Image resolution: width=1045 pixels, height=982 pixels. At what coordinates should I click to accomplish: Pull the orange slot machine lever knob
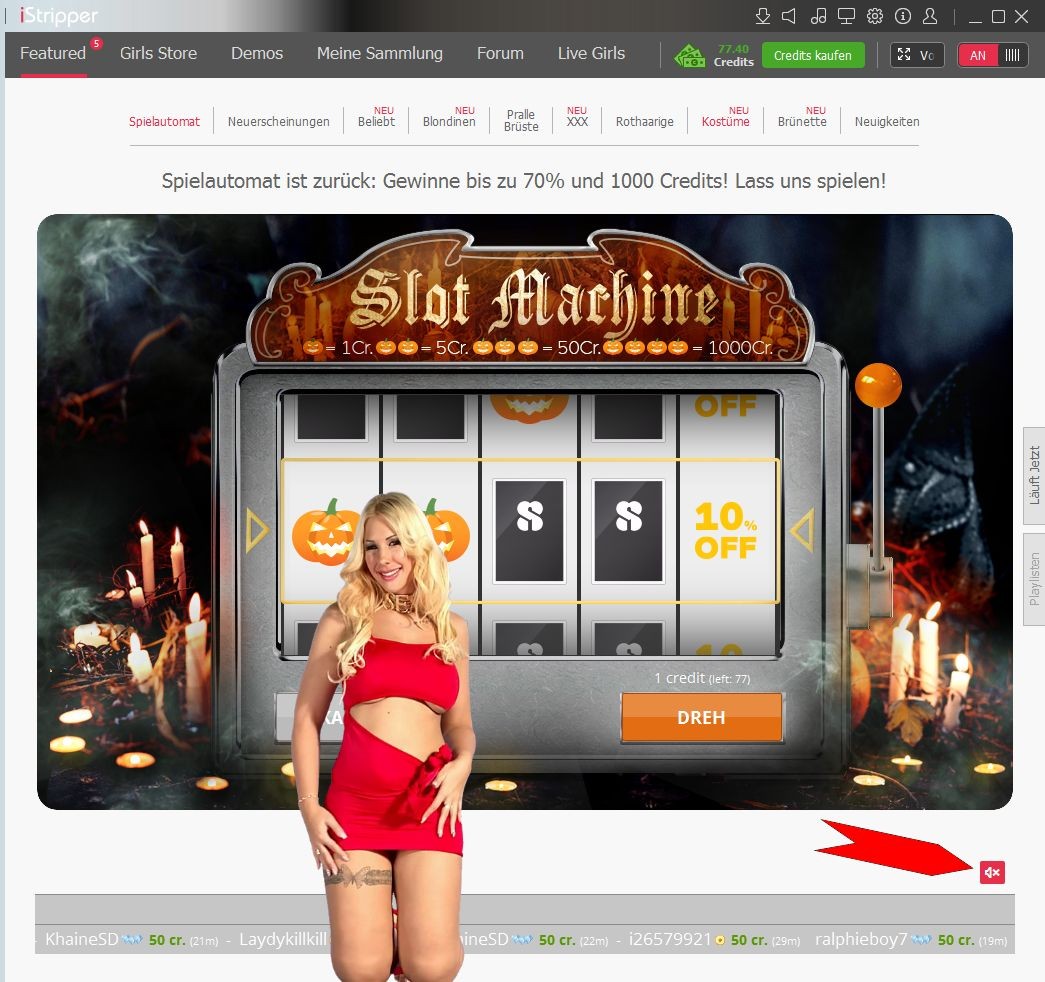click(878, 385)
